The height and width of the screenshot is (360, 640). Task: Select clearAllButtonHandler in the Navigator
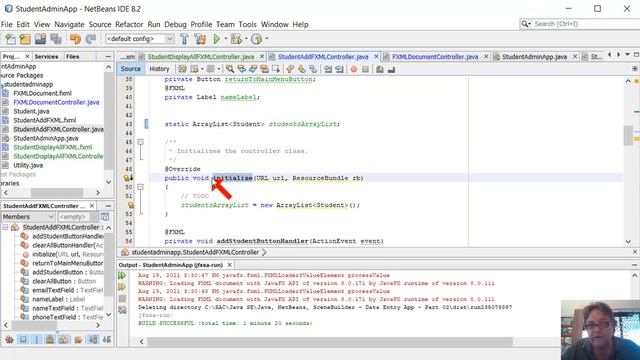tap(68, 245)
